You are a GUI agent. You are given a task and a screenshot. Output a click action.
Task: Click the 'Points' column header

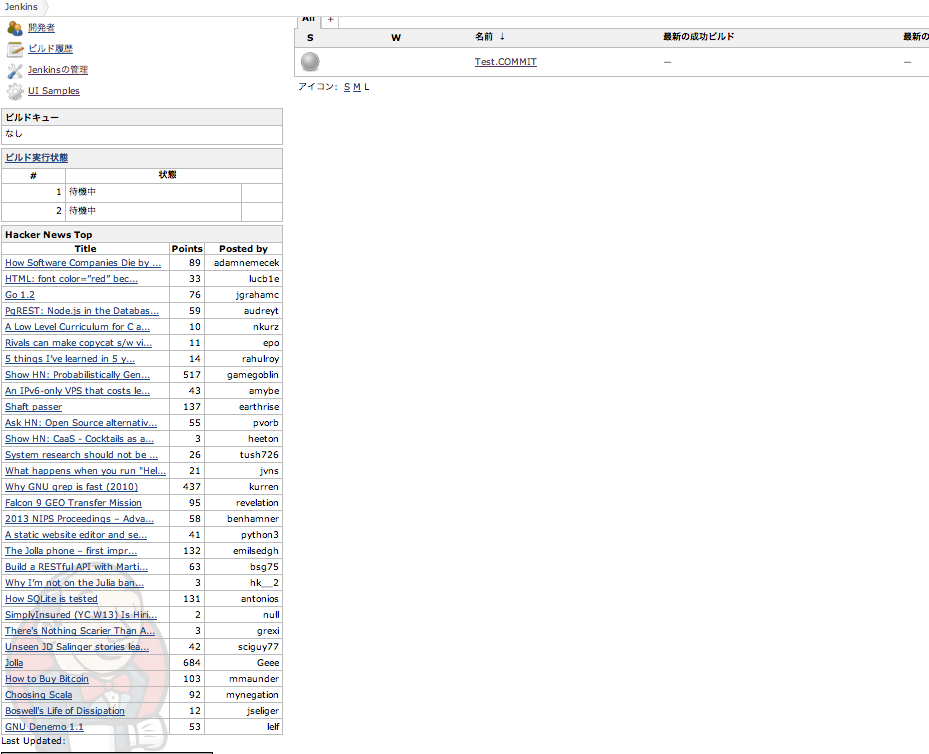pyautogui.click(x=187, y=249)
